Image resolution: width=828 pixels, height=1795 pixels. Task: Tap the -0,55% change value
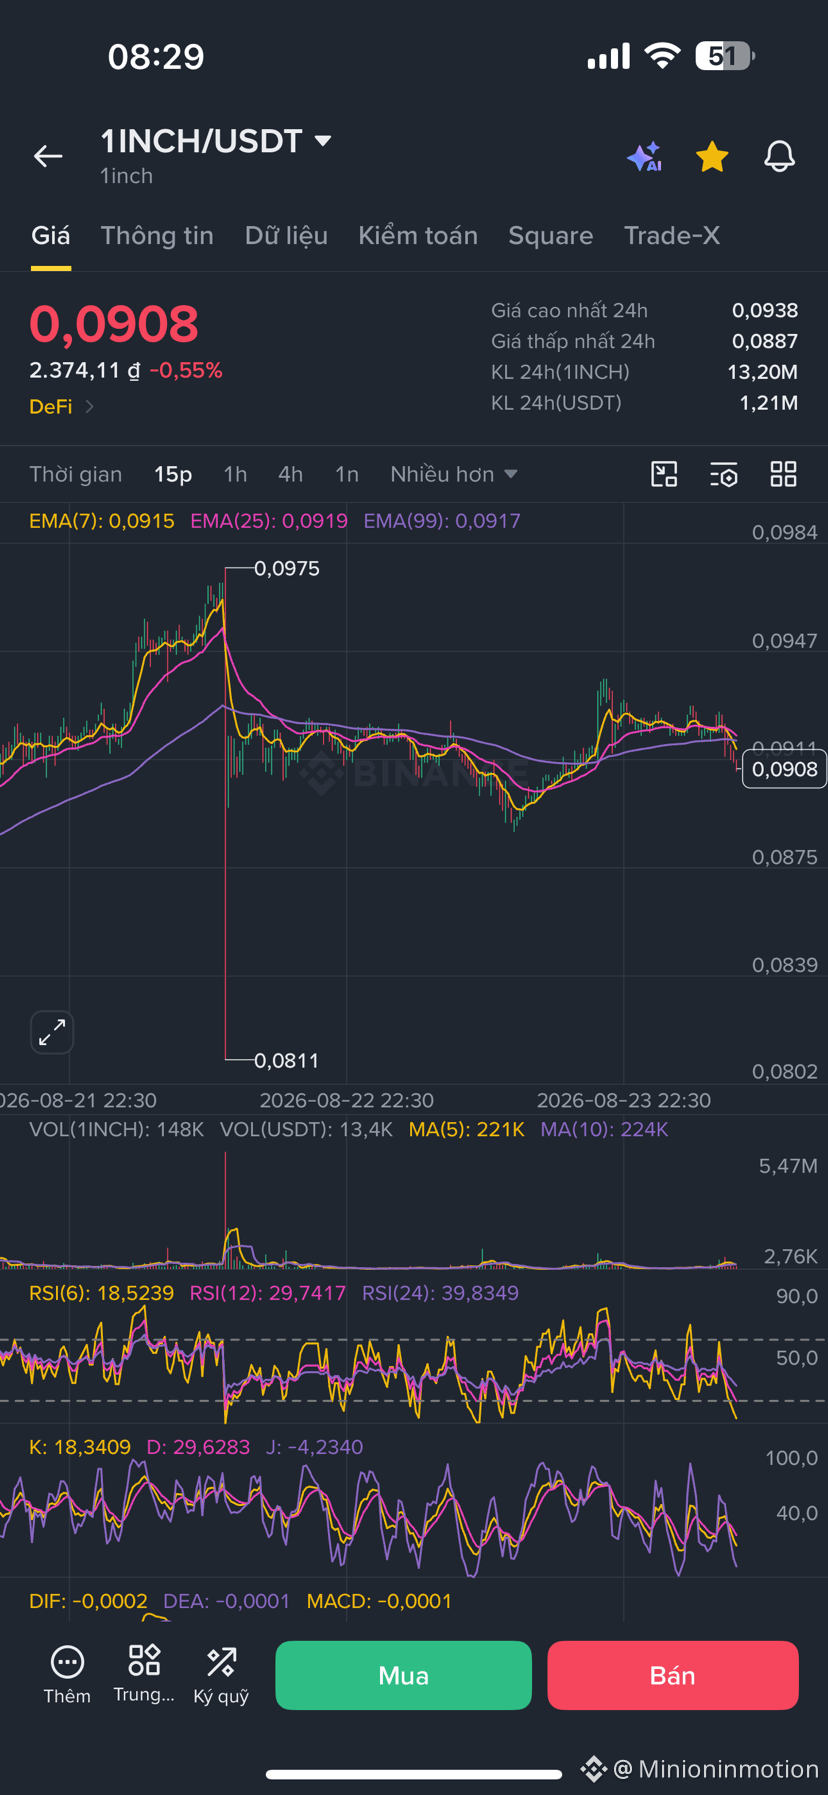point(186,370)
